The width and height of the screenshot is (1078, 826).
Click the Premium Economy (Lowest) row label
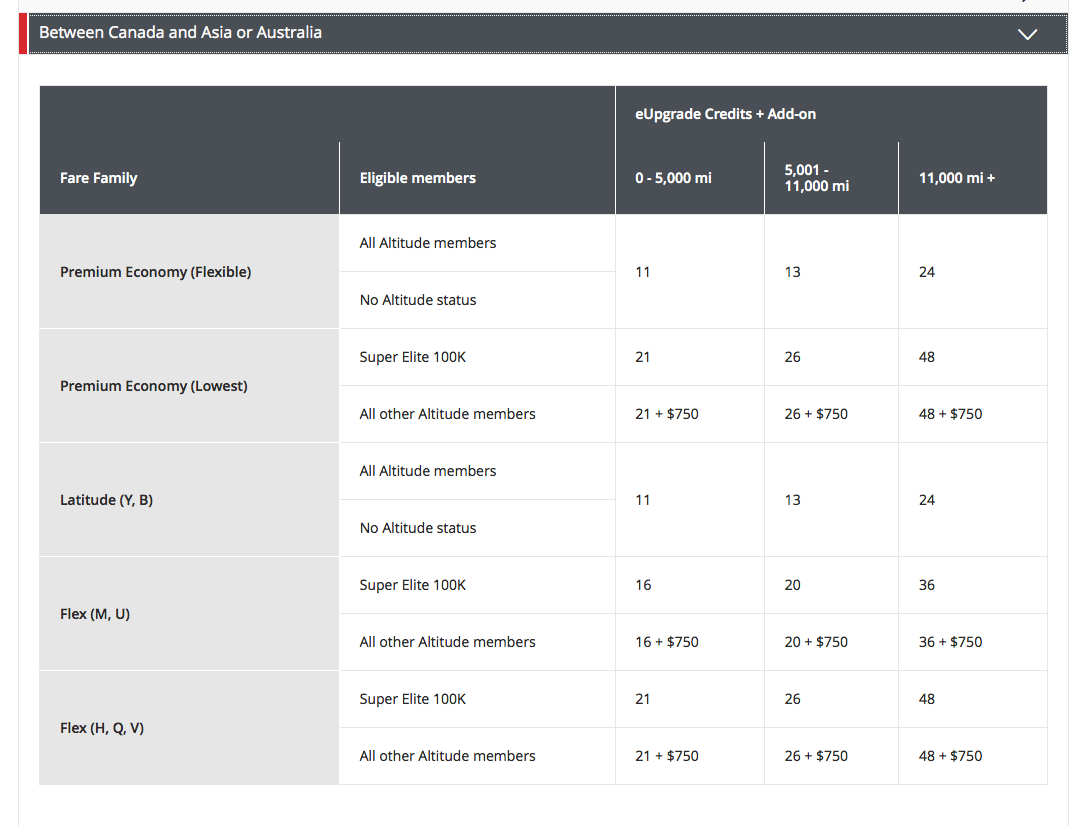click(x=153, y=386)
